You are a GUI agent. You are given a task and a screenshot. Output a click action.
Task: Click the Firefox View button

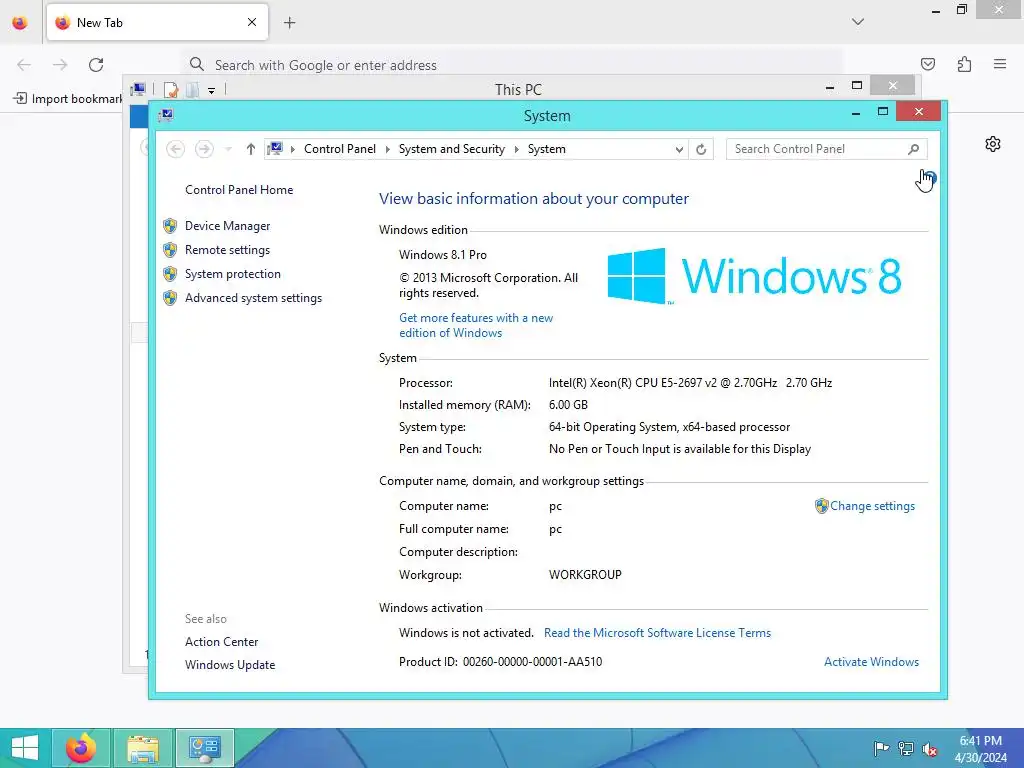(x=20, y=23)
